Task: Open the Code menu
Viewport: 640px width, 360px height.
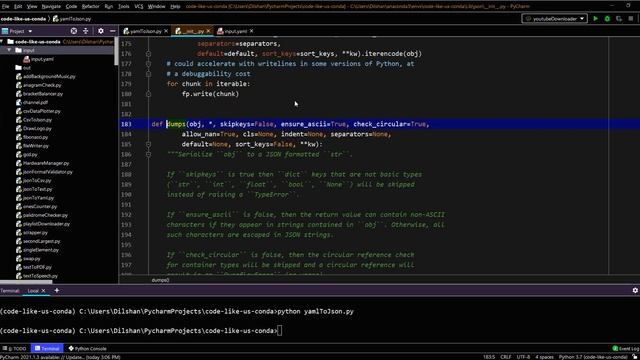Action: coord(71,7)
